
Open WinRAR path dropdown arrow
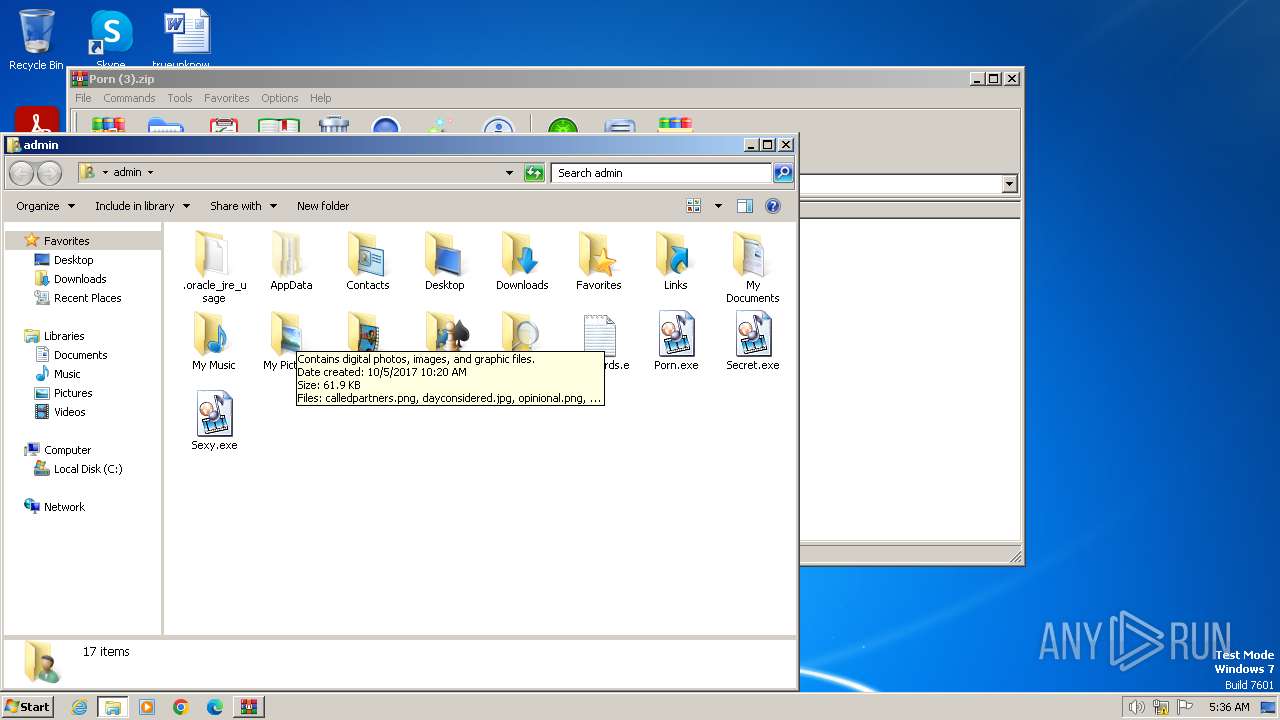pyautogui.click(x=1009, y=184)
